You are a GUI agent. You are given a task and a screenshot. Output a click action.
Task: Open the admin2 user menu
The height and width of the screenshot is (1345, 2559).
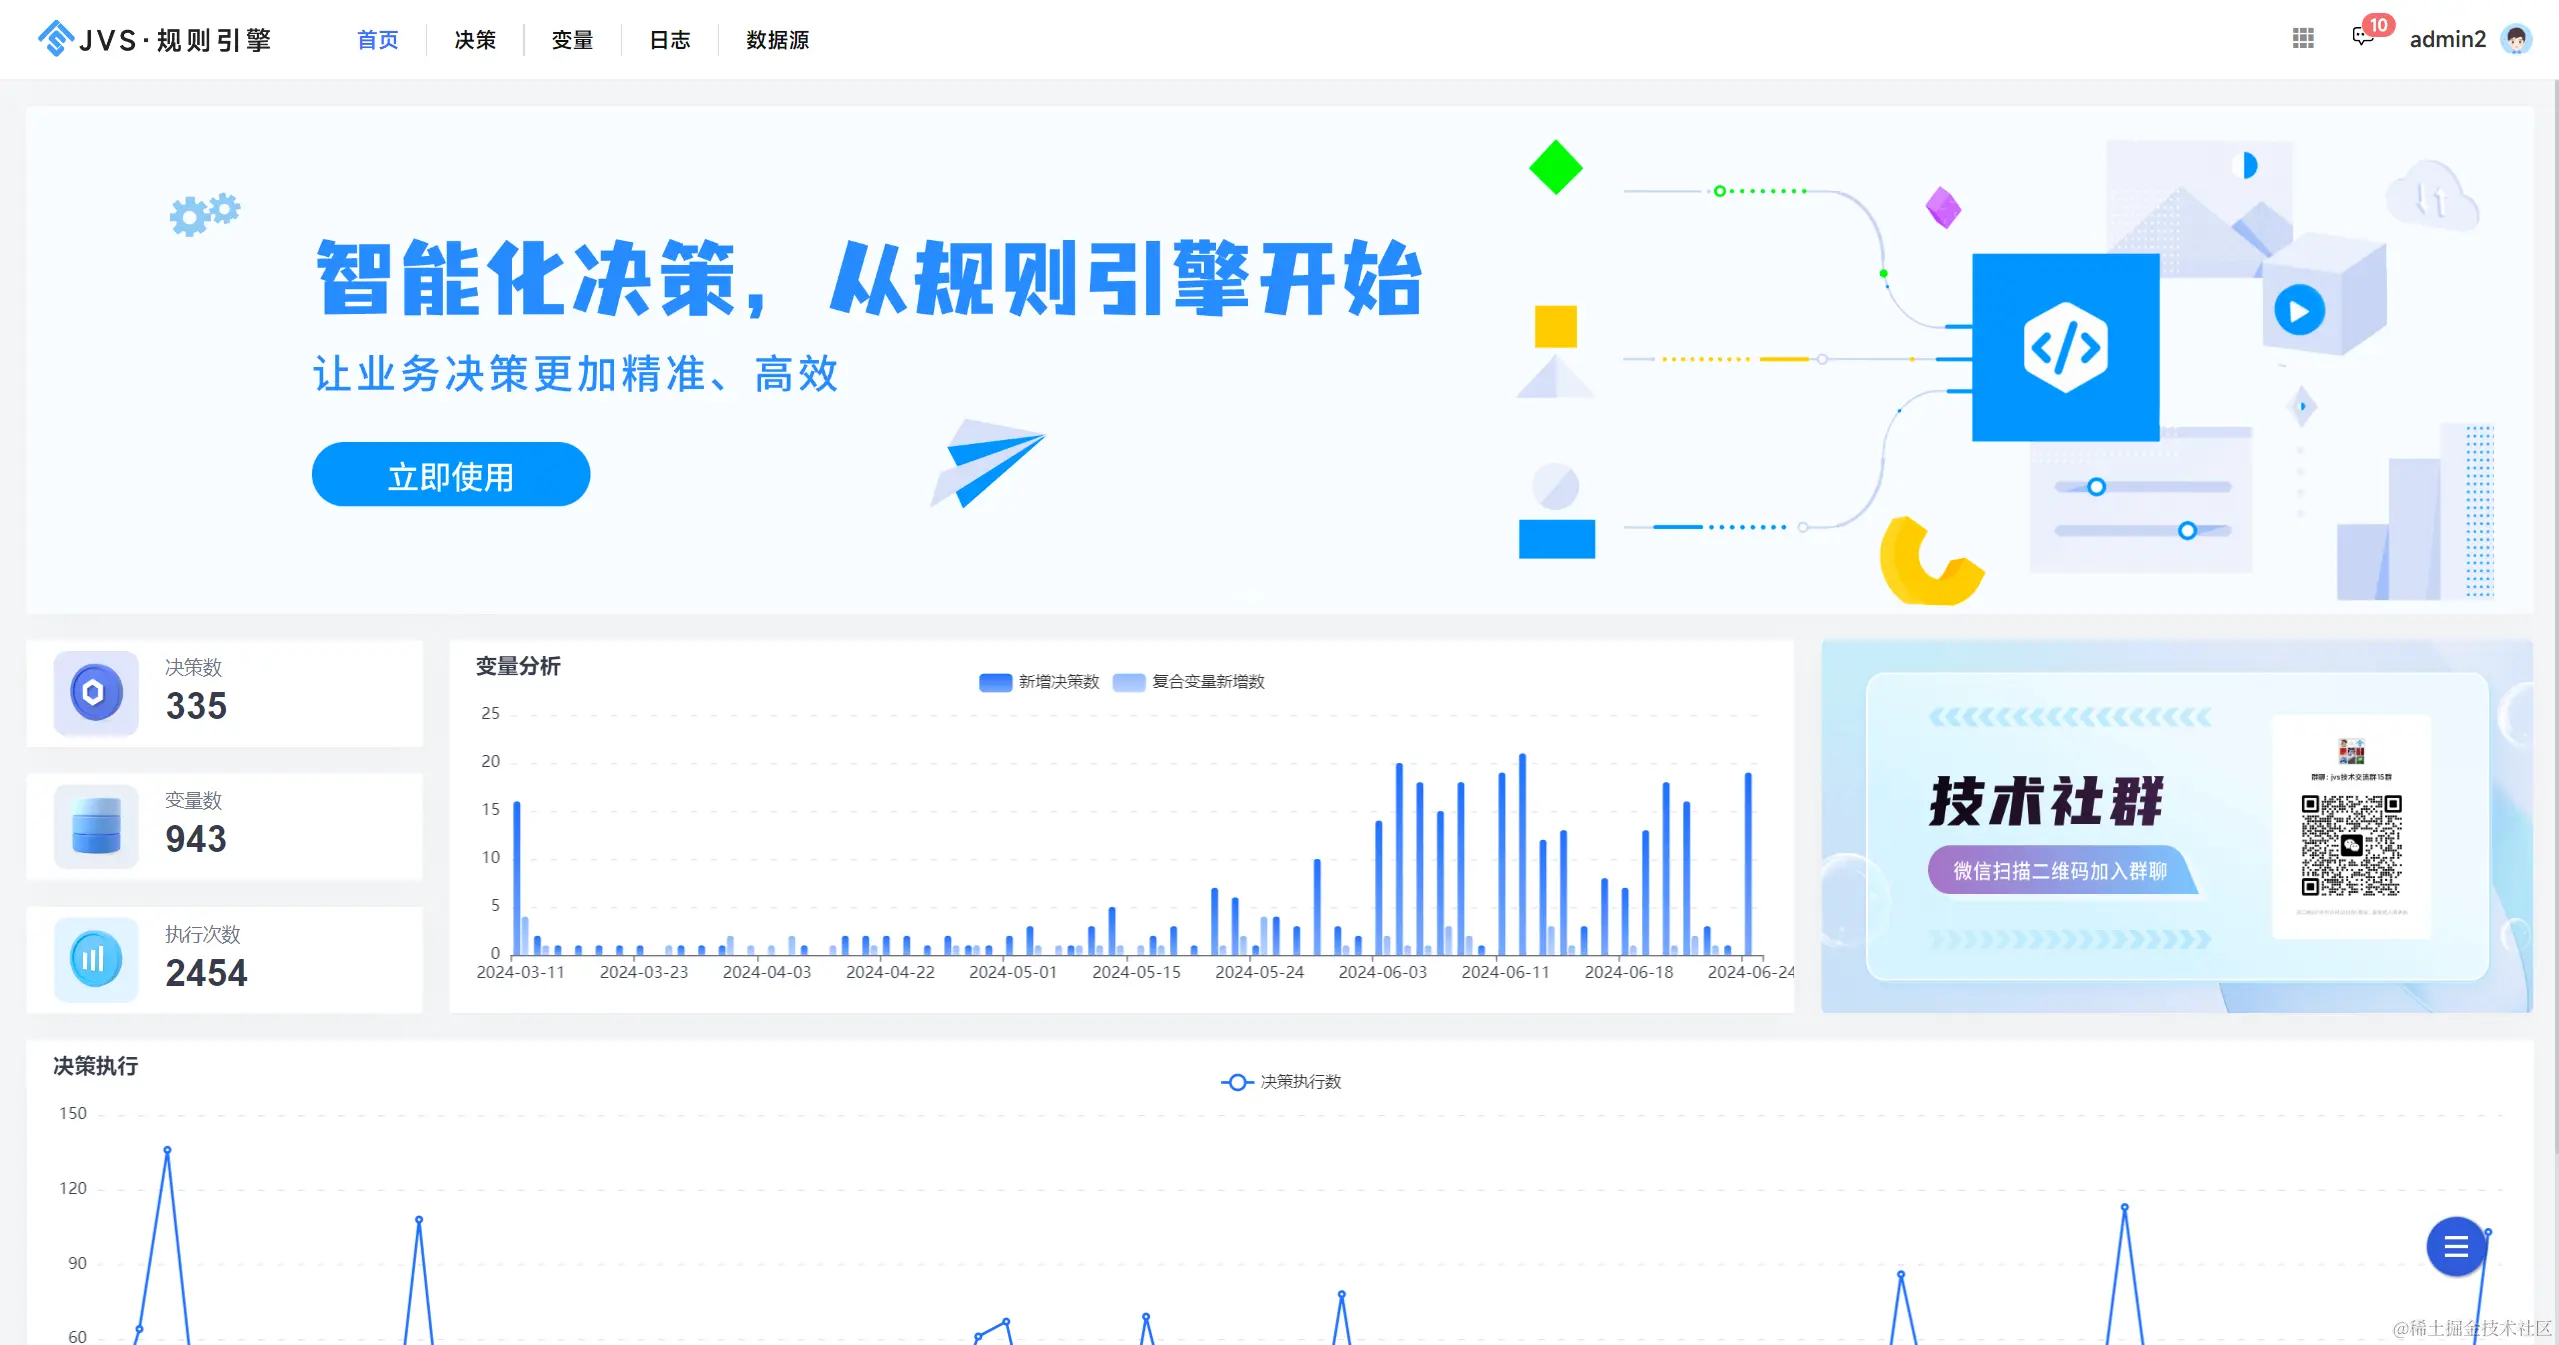pos(2447,39)
